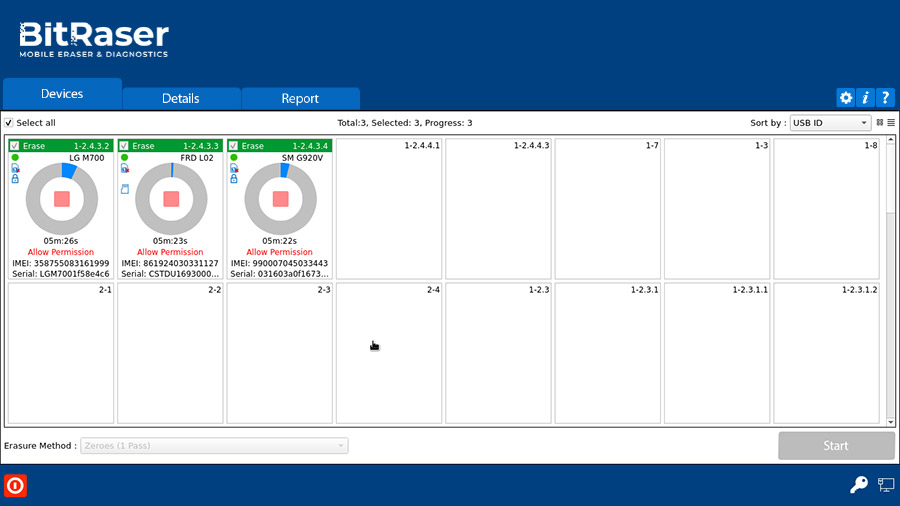Click Allow Permission on FRD L02

point(170,252)
